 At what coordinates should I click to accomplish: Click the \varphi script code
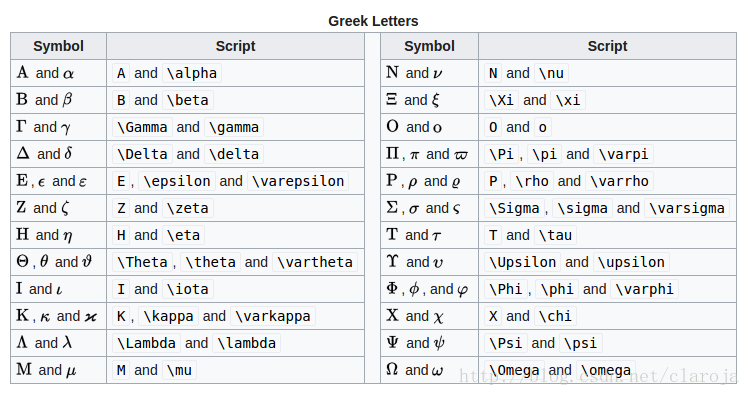(x=645, y=289)
